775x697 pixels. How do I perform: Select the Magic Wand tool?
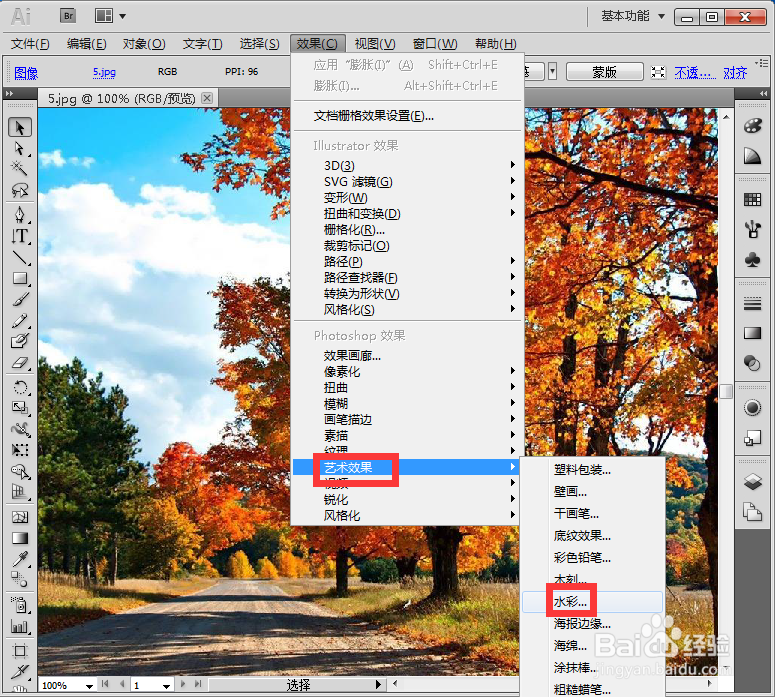(20, 169)
